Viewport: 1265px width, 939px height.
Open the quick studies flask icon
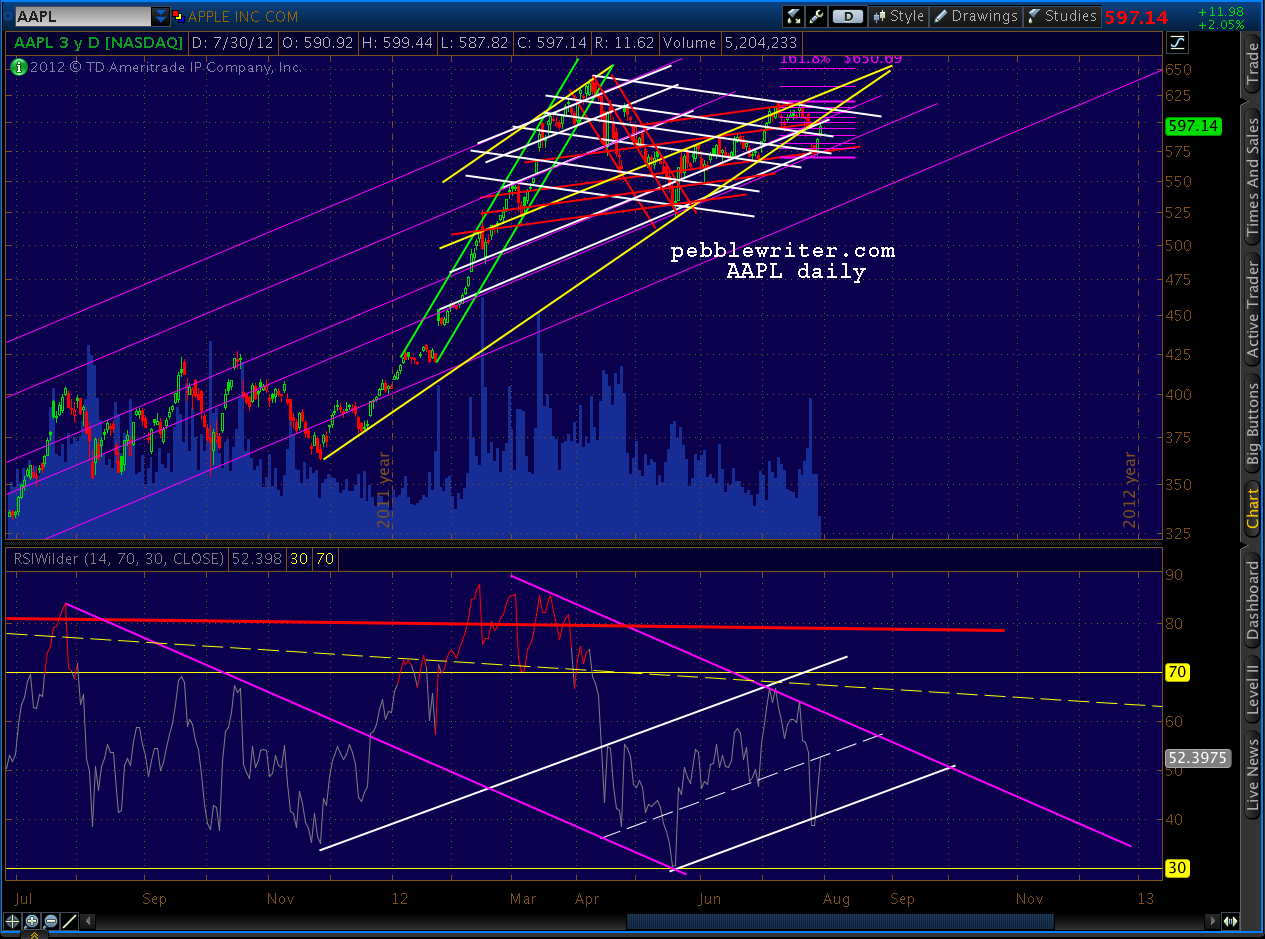coord(795,16)
